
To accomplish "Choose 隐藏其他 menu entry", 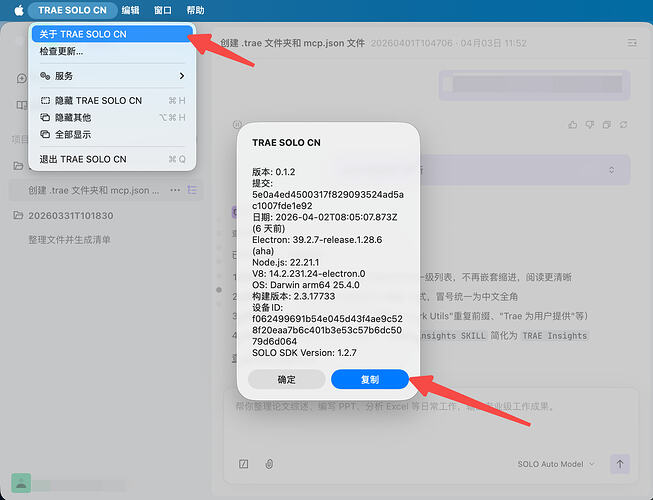I will 112,117.
